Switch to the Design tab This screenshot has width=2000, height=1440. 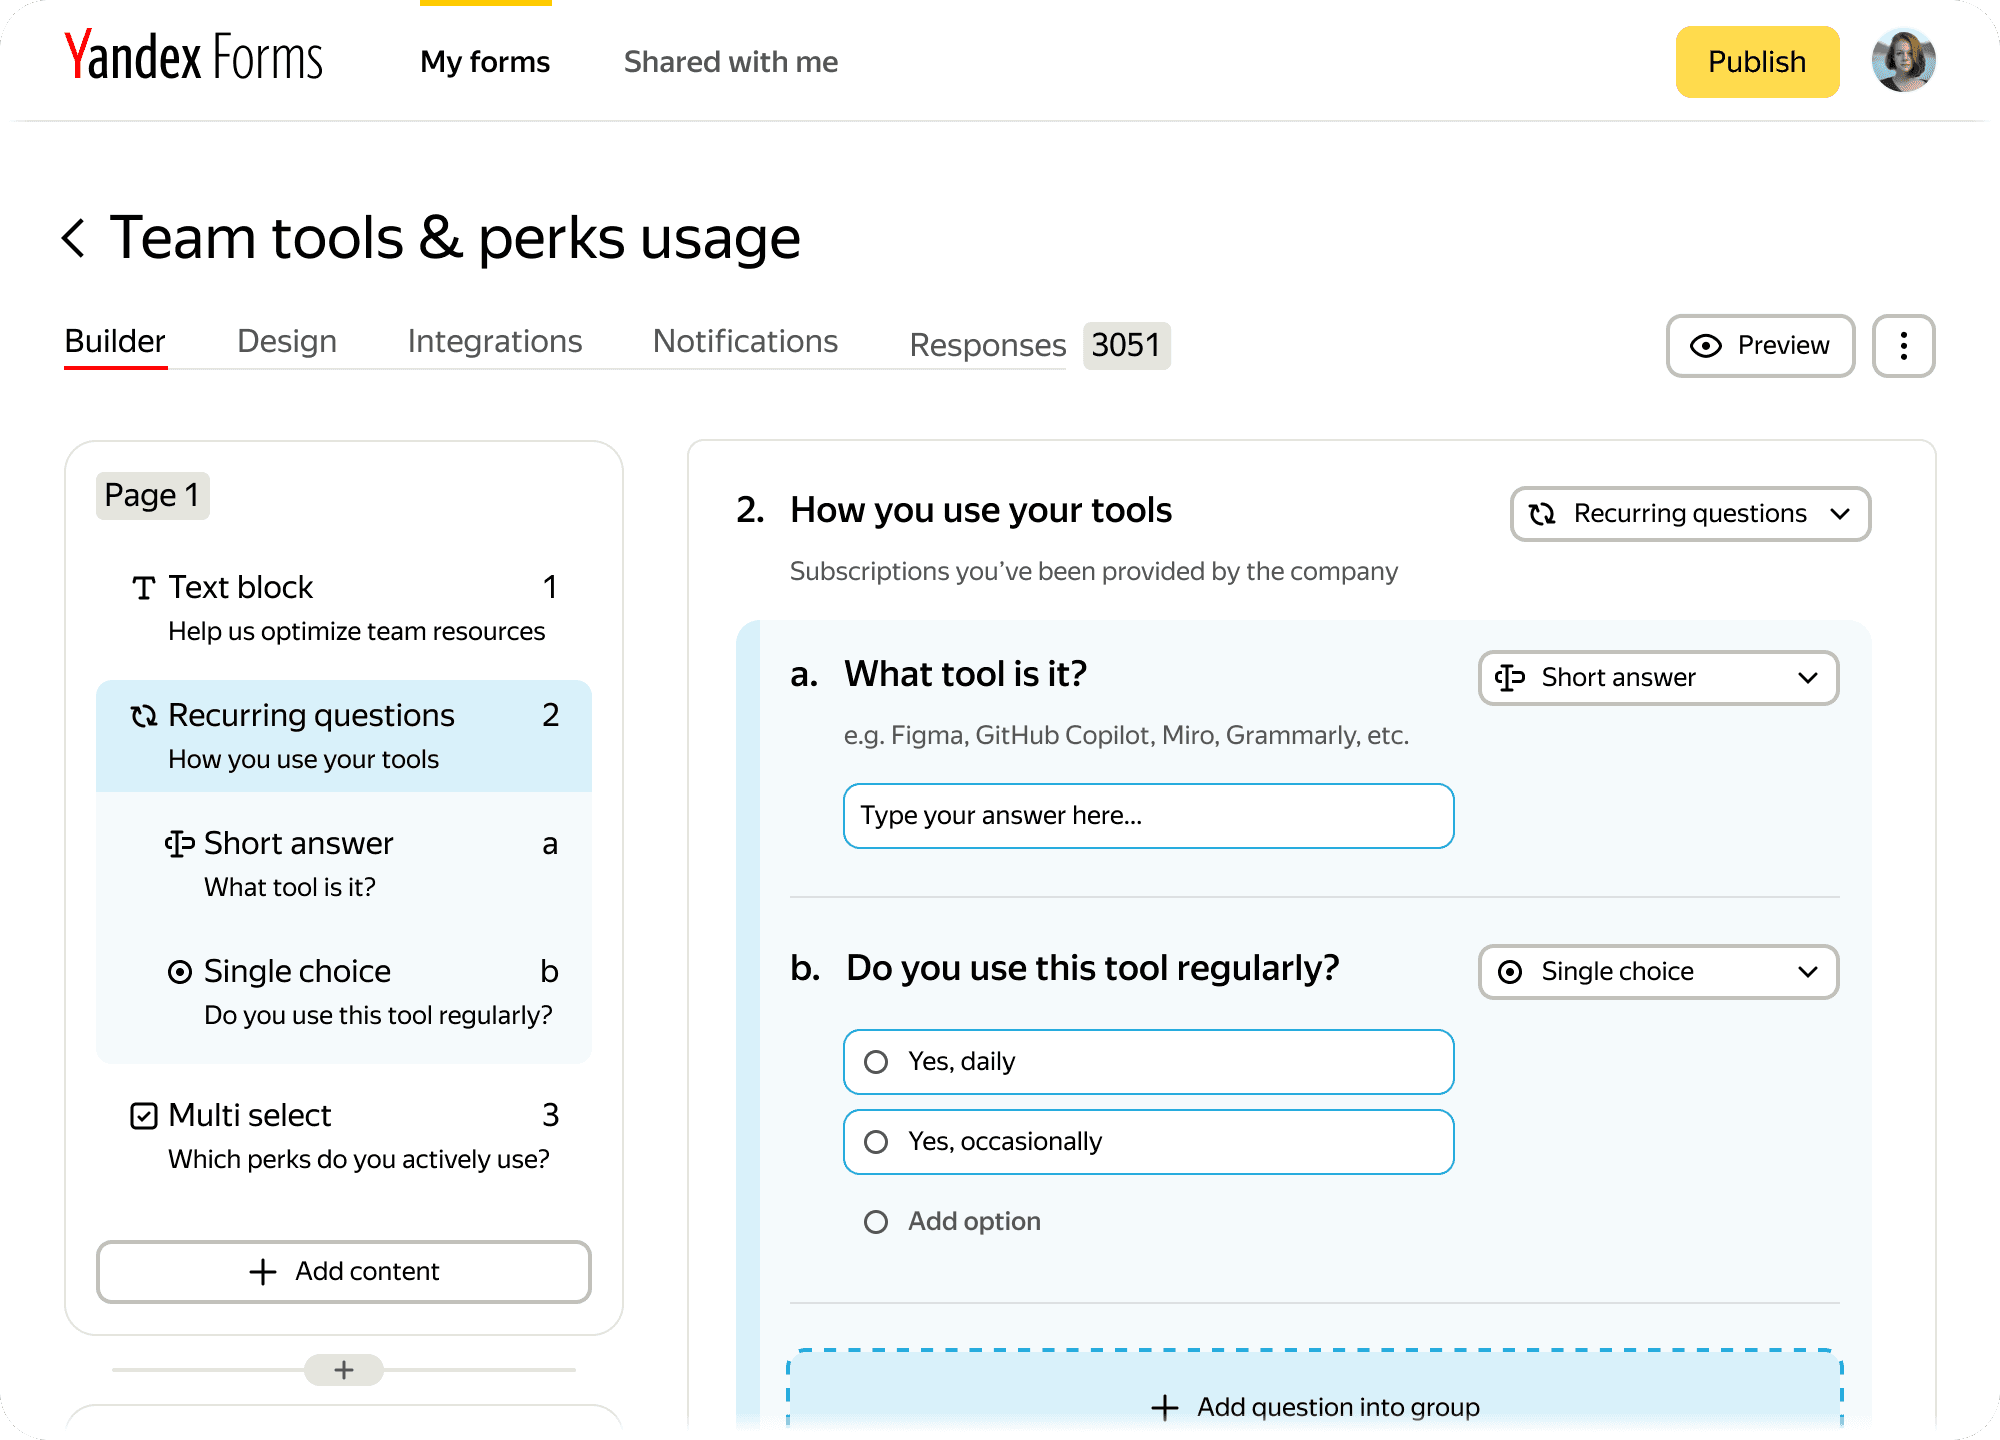(287, 342)
